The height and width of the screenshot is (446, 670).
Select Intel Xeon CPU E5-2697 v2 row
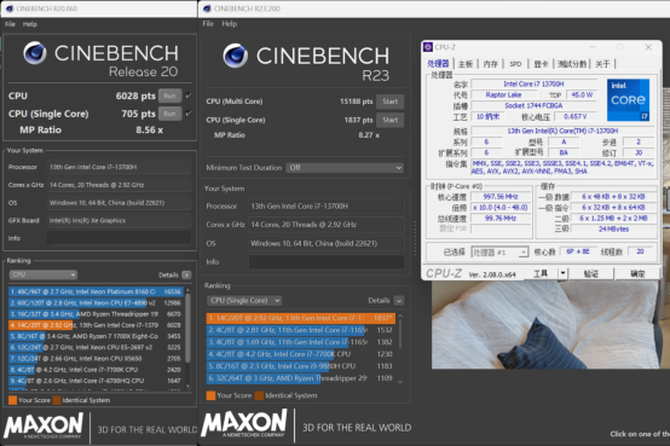coord(96,347)
